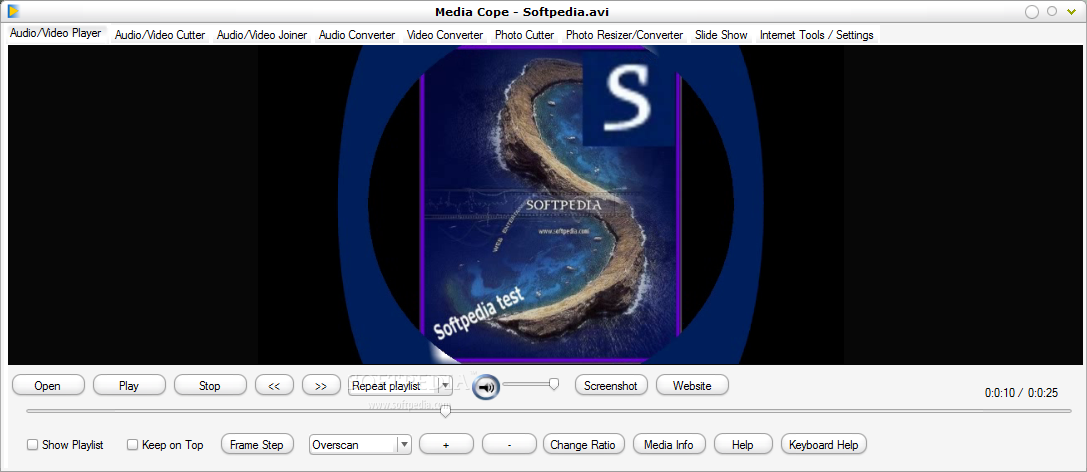The height and width of the screenshot is (472, 1087).
Task: Open the Photo Cutter tab
Action: pos(525,35)
